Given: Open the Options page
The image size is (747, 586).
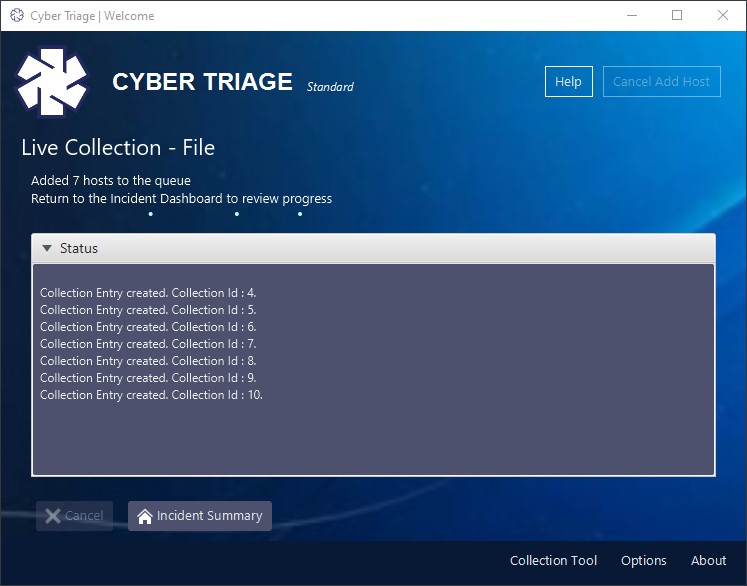Looking at the screenshot, I should click(644, 560).
